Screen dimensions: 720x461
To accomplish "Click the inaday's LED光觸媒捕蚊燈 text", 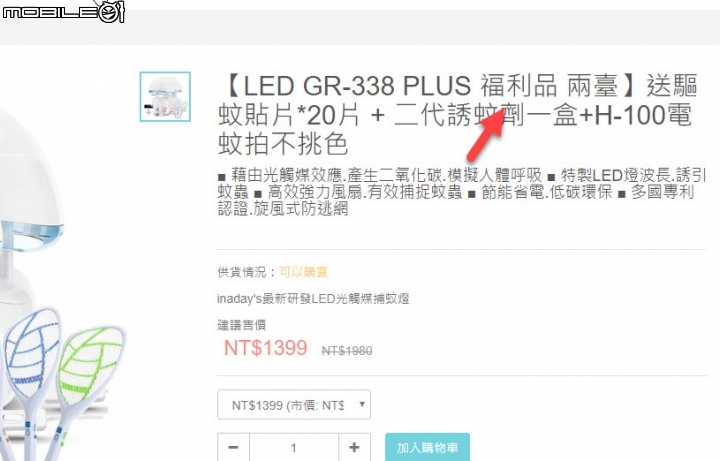I will pyautogui.click(x=313, y=299).
